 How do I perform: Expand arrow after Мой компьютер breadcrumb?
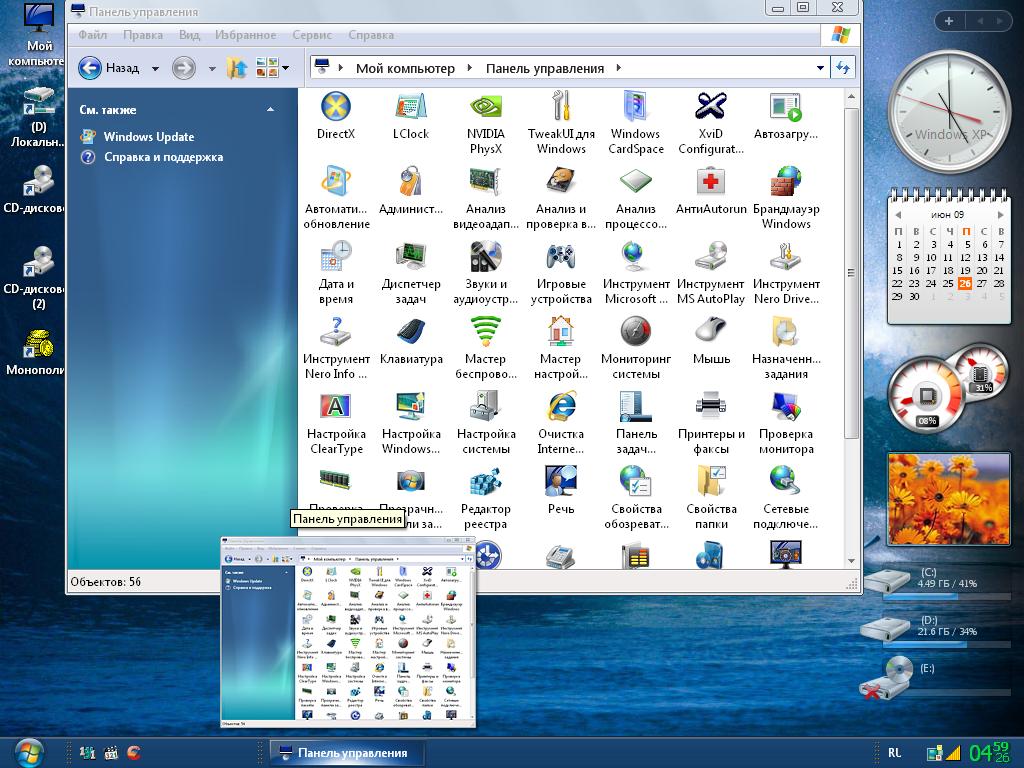[470, 68]
